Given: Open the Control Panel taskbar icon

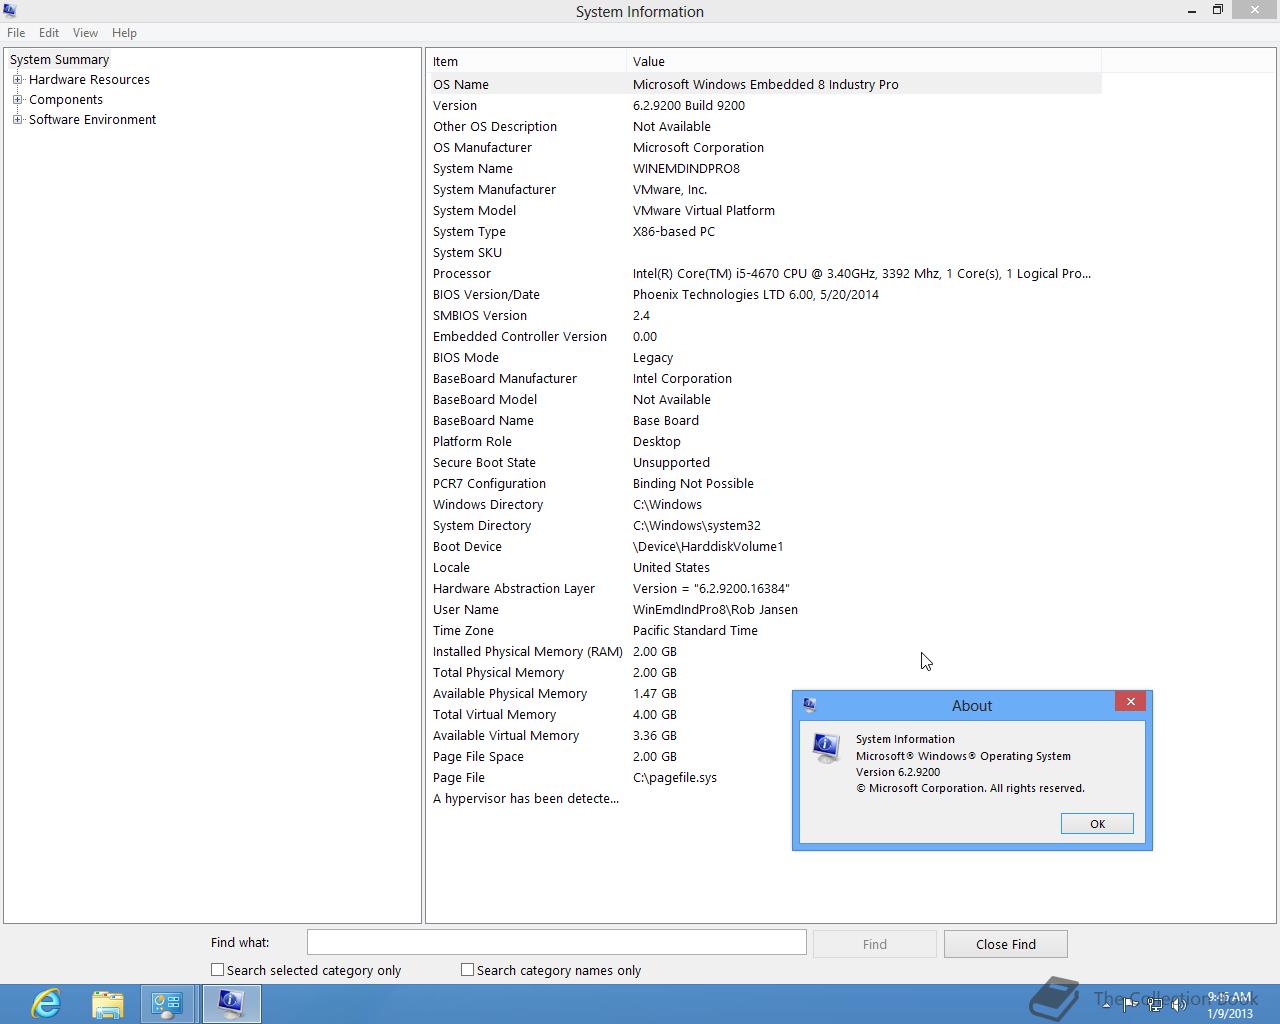Looking at the screenshot, I should click(x=167, y=1004).
